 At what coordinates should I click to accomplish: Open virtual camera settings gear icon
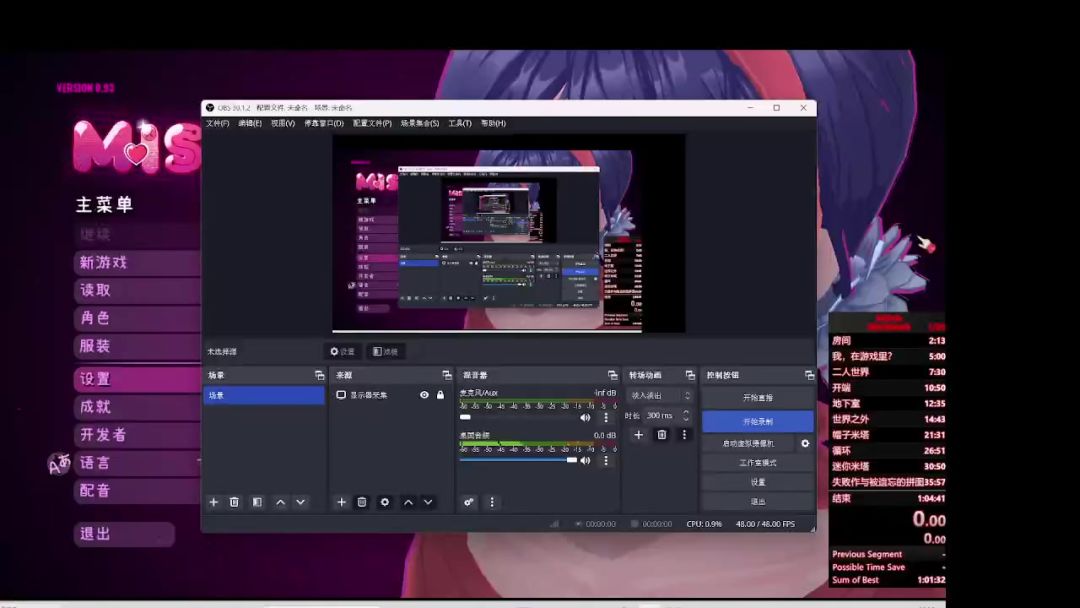click(805, 443)
